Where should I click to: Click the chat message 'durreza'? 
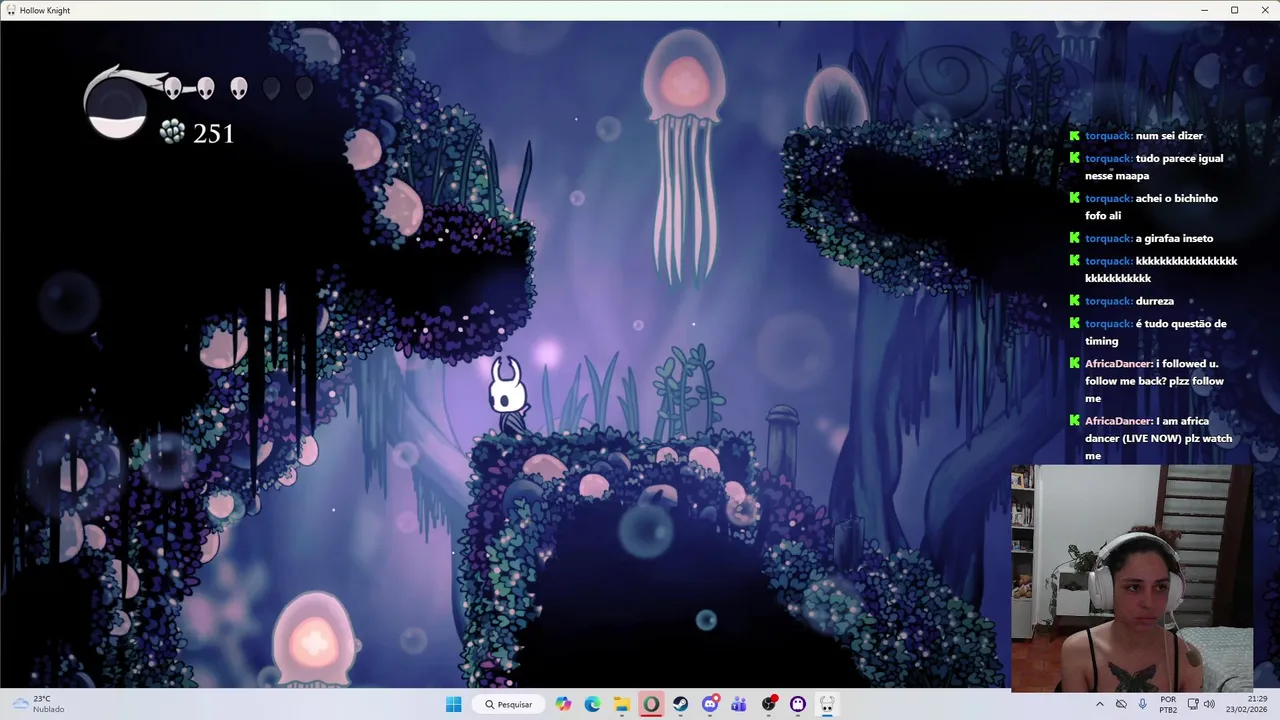point(1155,301)
